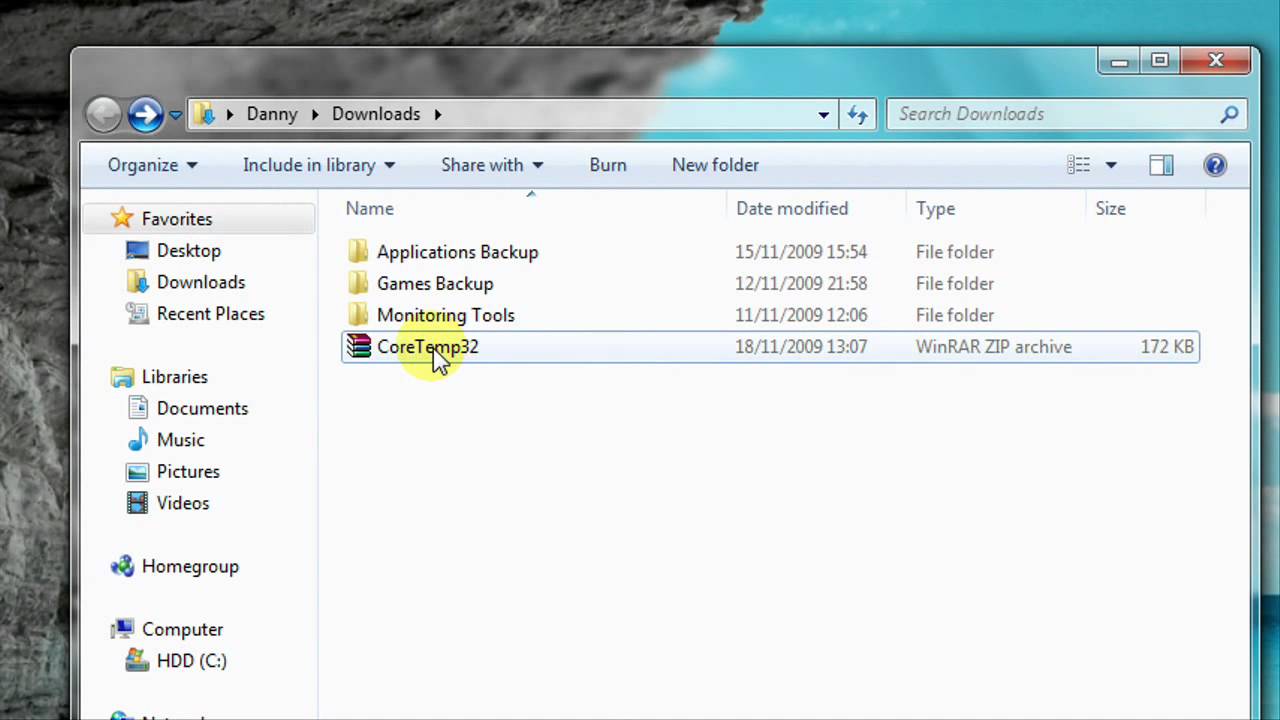Screen dimensions: 1280x720
Task: Sort by Size column header
Action: click(1110, 208)
